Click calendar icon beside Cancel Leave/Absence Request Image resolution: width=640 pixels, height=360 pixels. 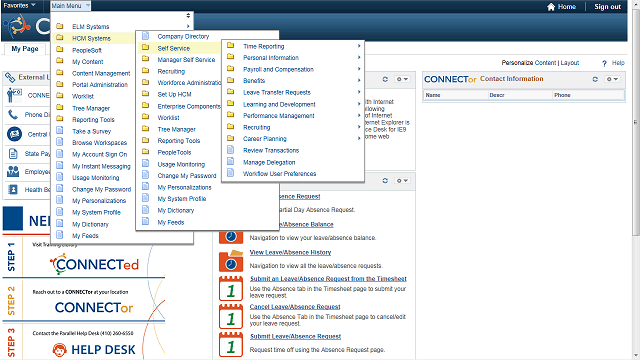(231, 316)
